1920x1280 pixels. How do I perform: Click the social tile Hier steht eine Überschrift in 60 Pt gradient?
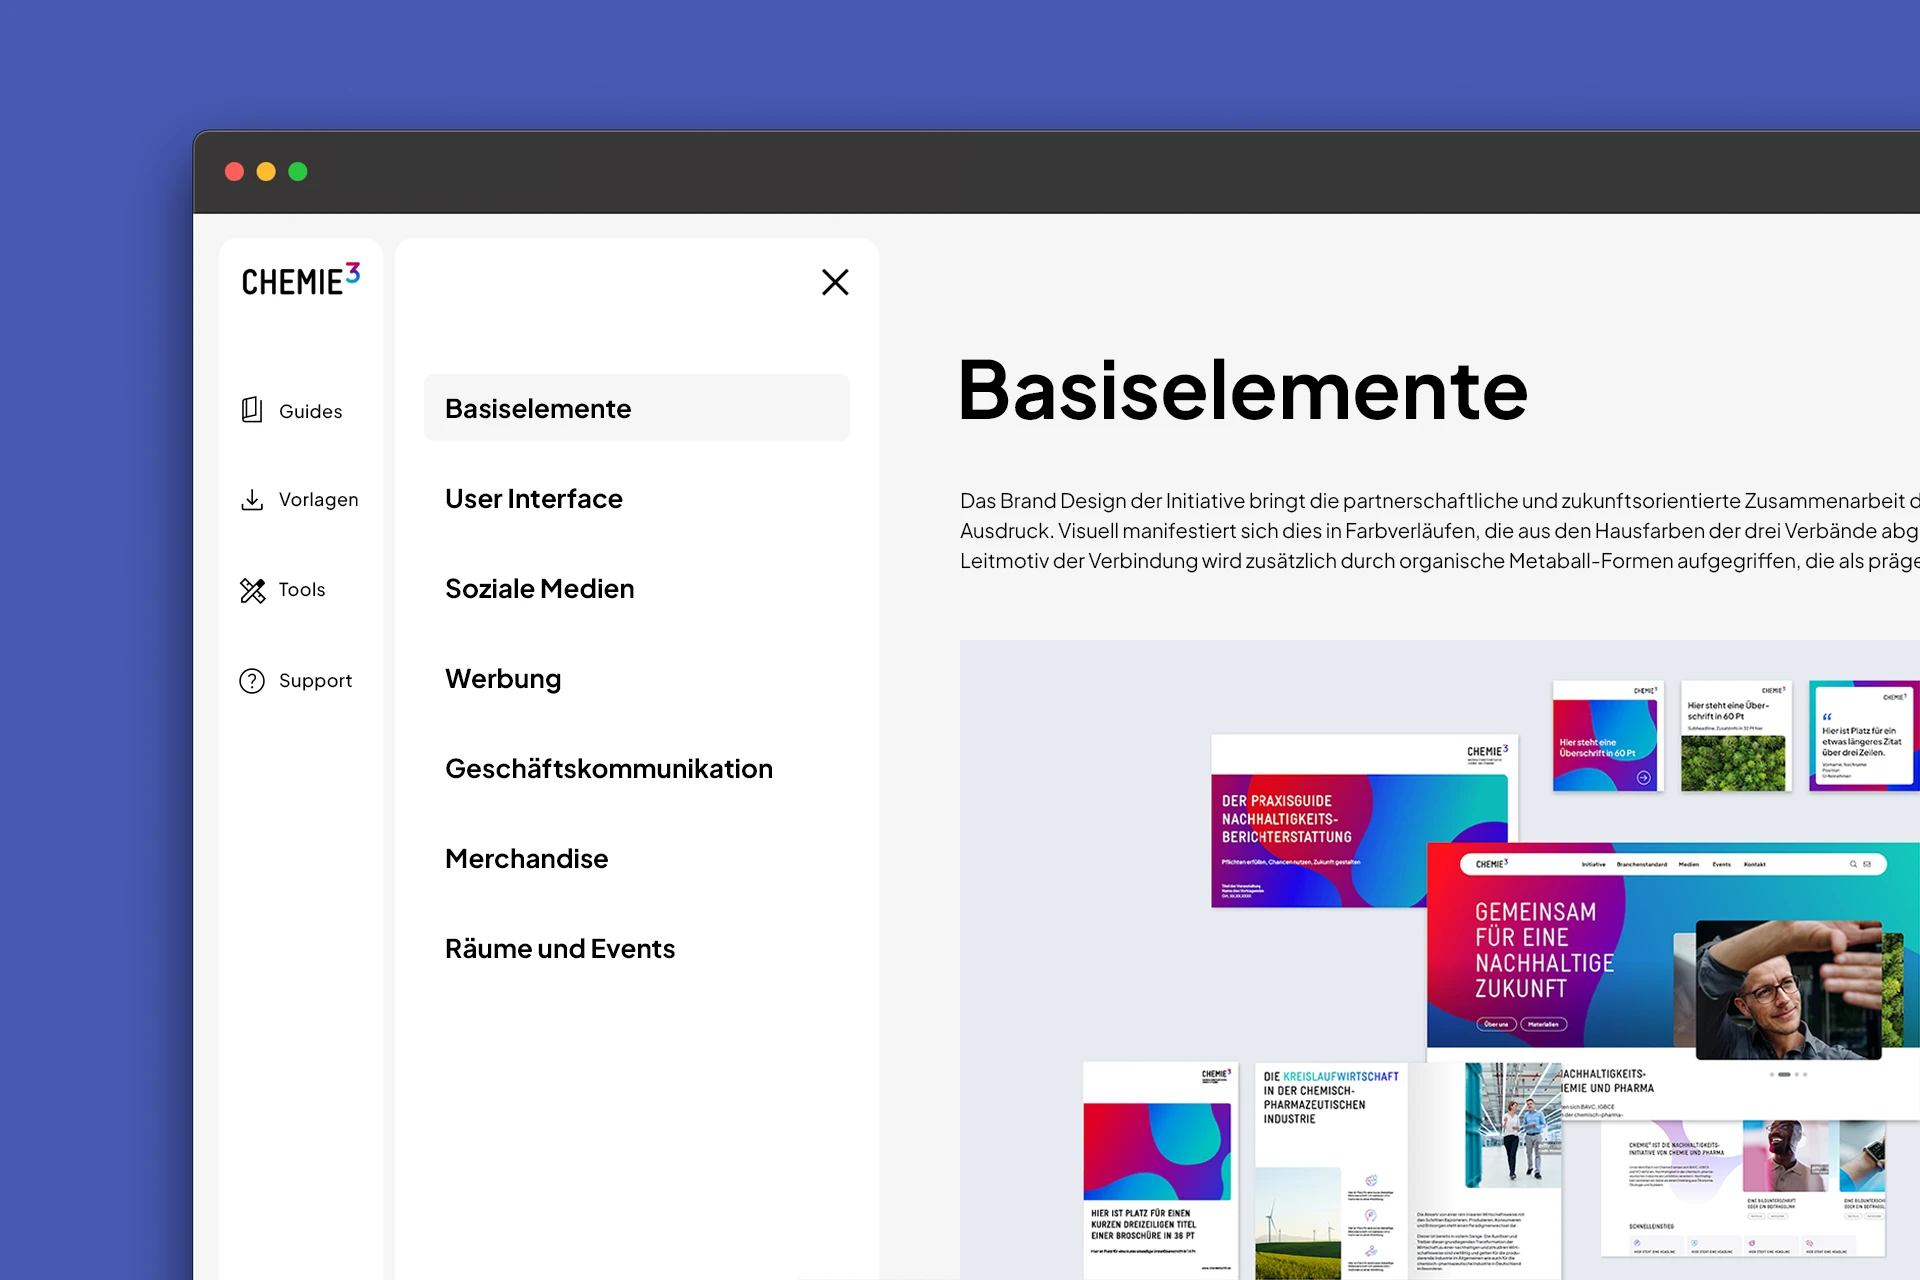[1608, 736]
